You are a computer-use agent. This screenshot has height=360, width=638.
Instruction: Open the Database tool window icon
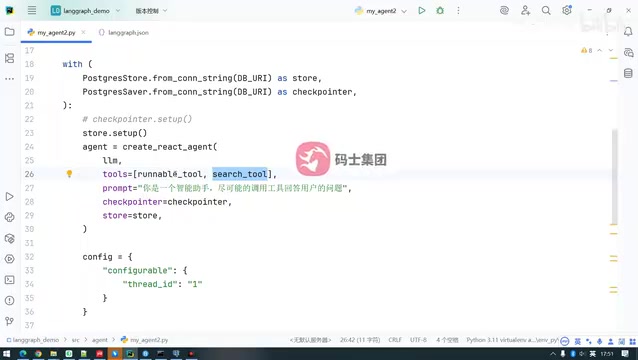[628, 73]
